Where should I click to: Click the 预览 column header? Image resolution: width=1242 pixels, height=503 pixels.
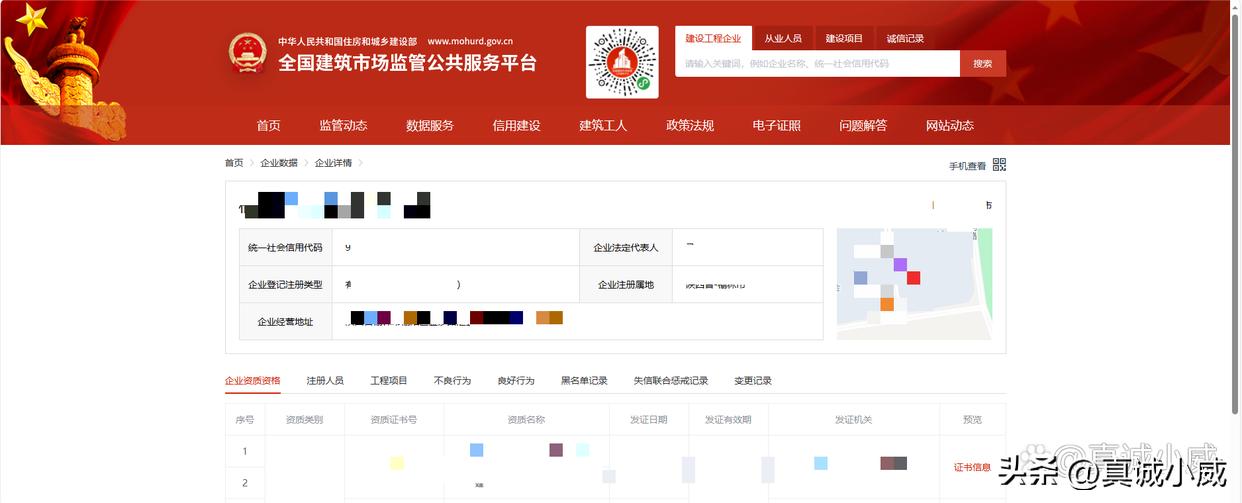point(972,420)
